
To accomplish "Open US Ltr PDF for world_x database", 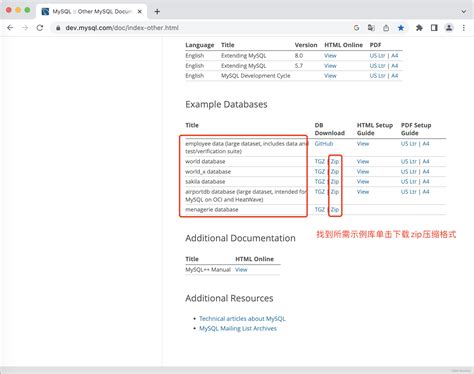I will click(409, 172).
